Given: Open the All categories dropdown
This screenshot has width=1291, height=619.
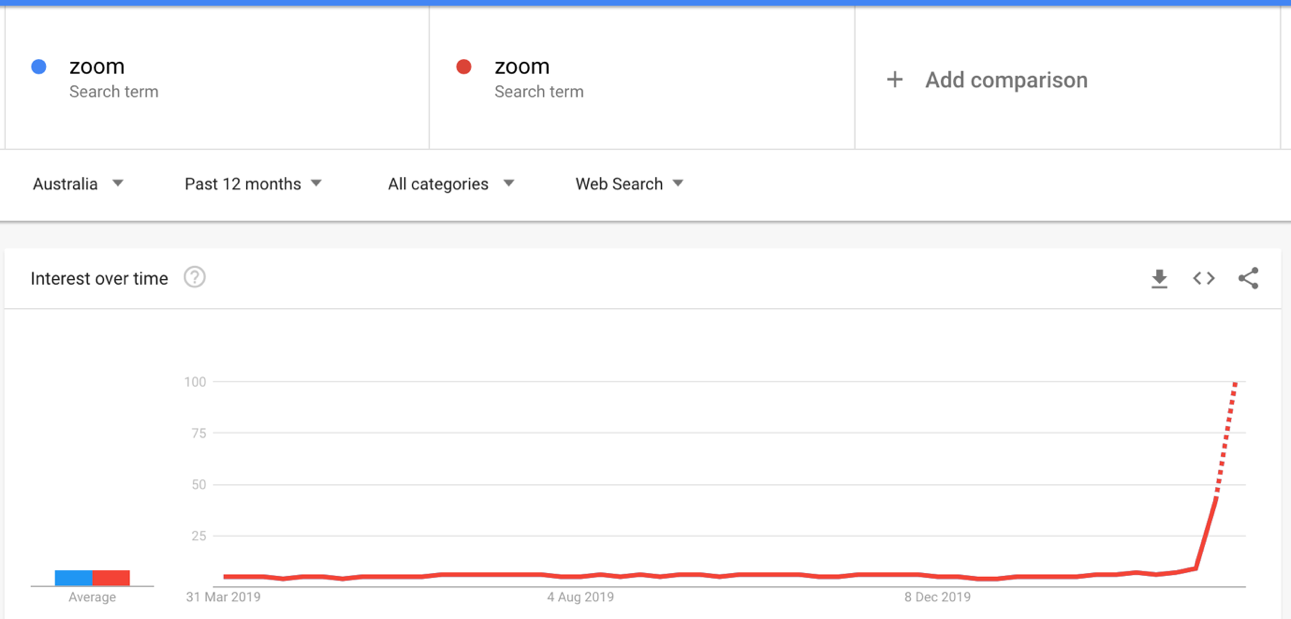Looking at the screenshot, I should pyautogui.click(x=451, y=184).
